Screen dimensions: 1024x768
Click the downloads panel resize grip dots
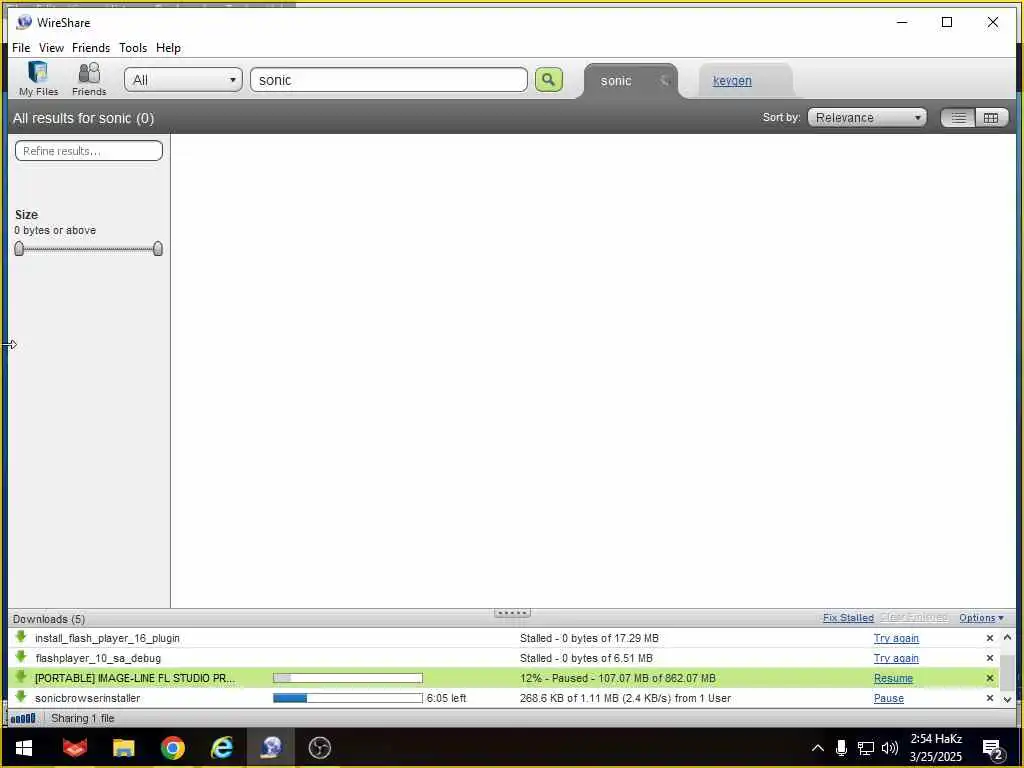click(x=513, y=613)
